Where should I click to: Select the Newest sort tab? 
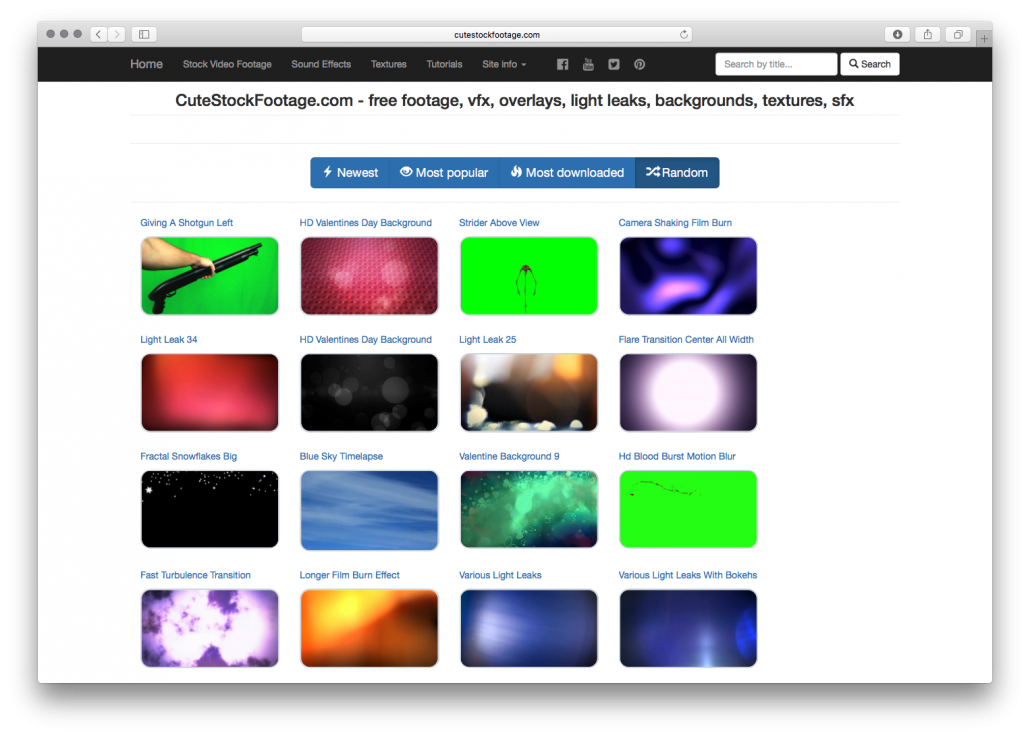pos(350,173)
